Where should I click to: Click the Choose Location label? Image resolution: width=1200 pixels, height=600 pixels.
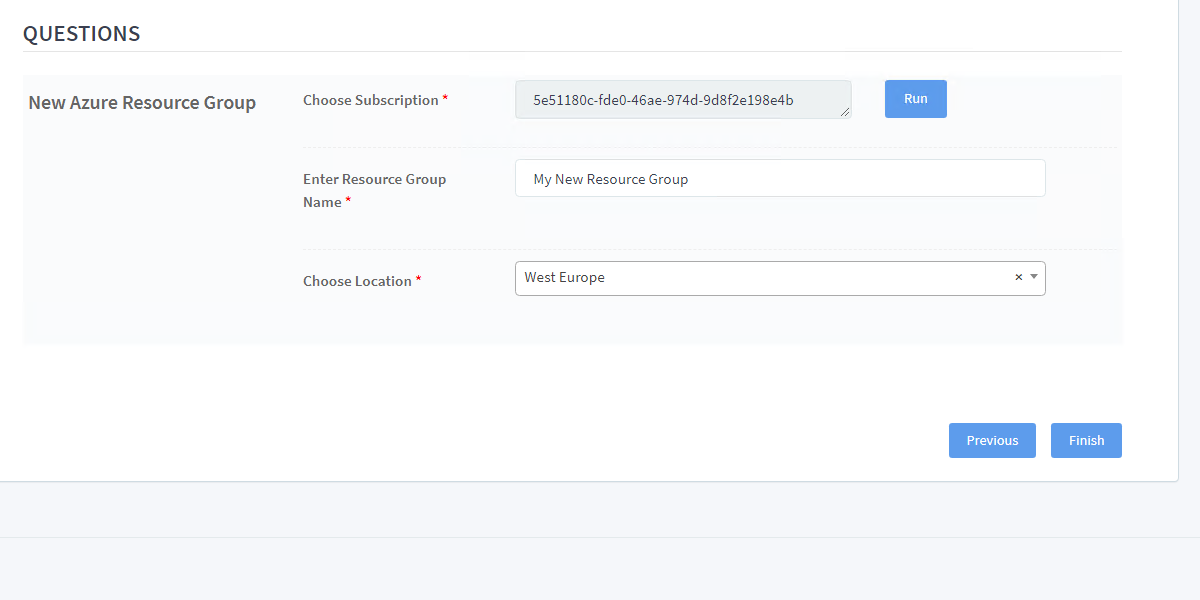pos(357,281)
